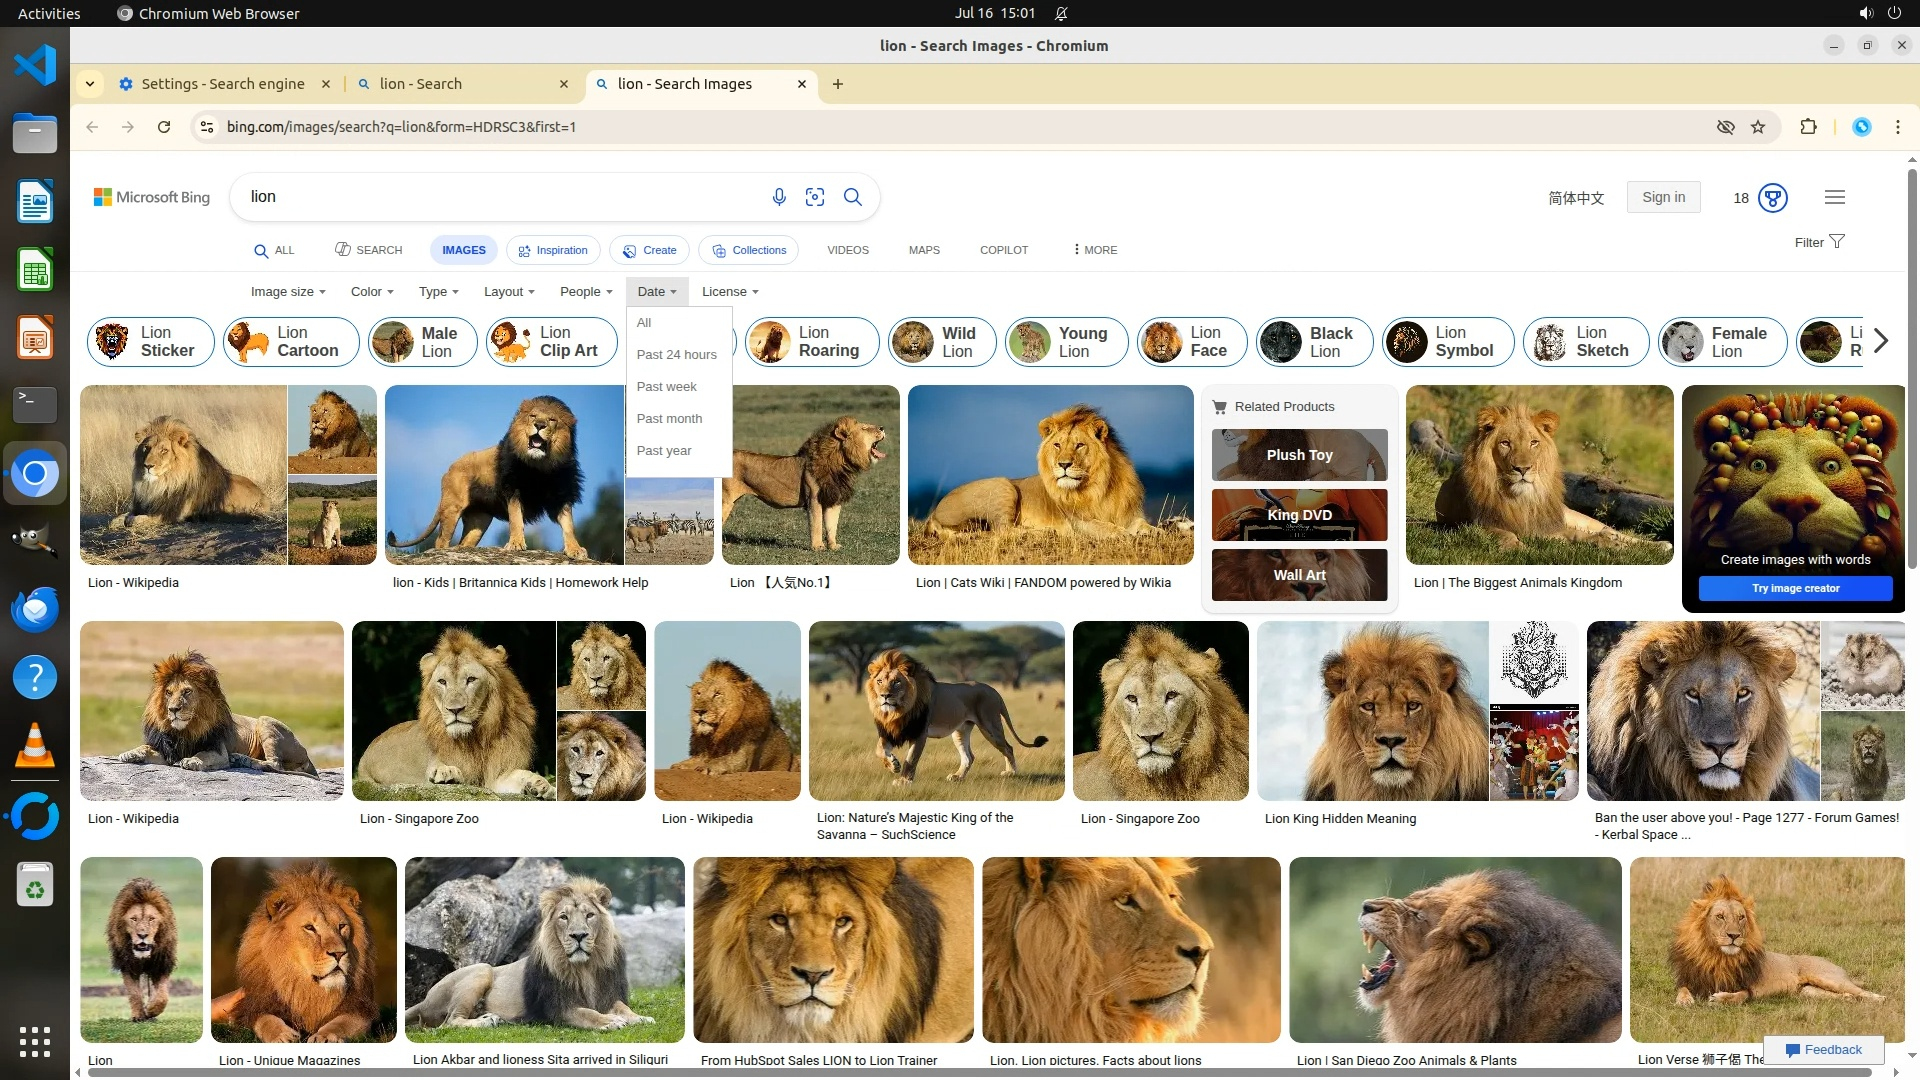Bookmark this page with star icon
1920x1080 pixels.
pos(1758,127)
